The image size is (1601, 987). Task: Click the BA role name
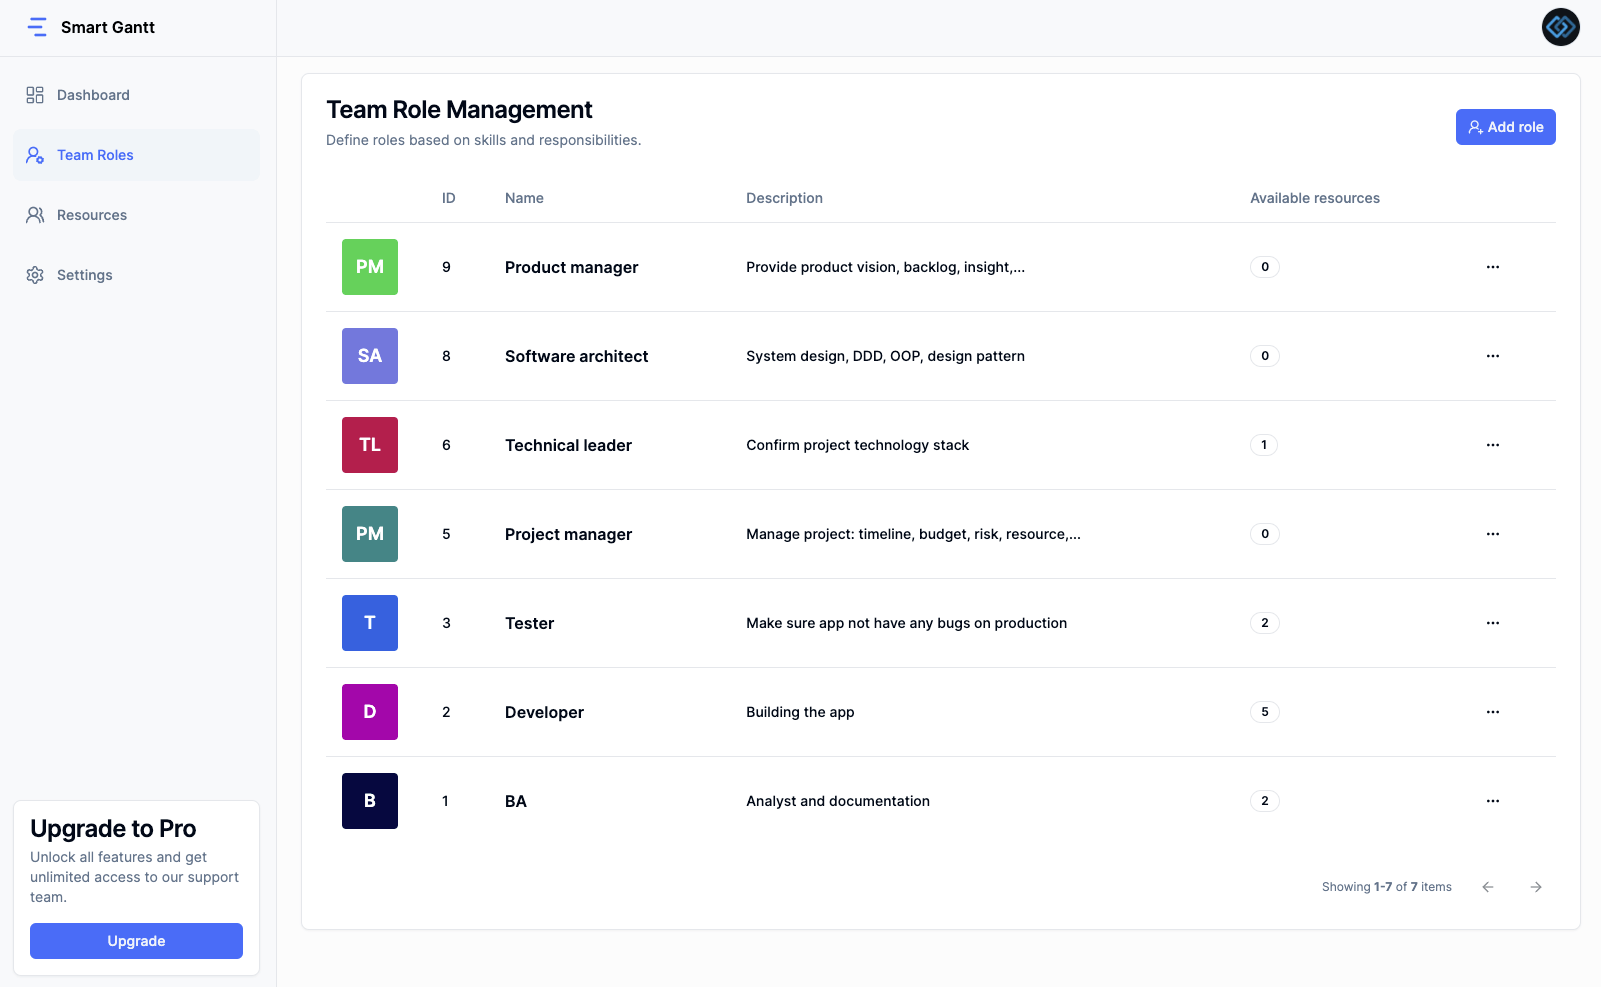516,801
